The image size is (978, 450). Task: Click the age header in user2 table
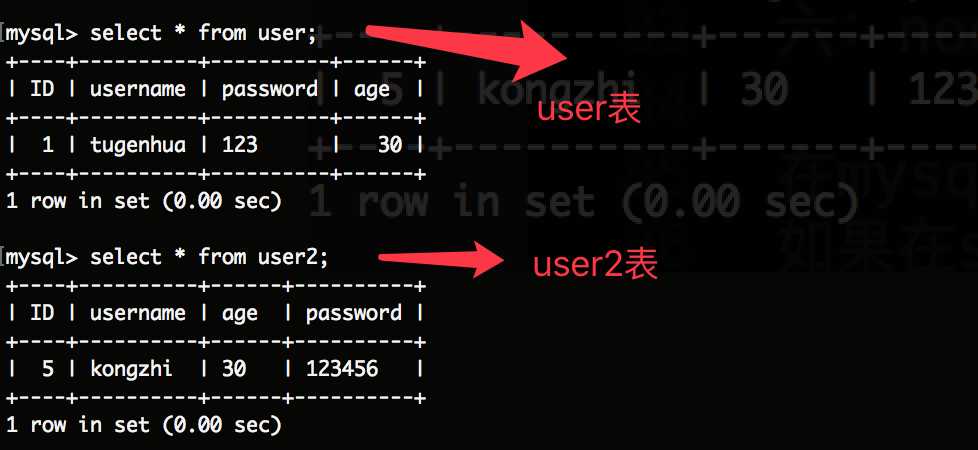click(240, 314)
